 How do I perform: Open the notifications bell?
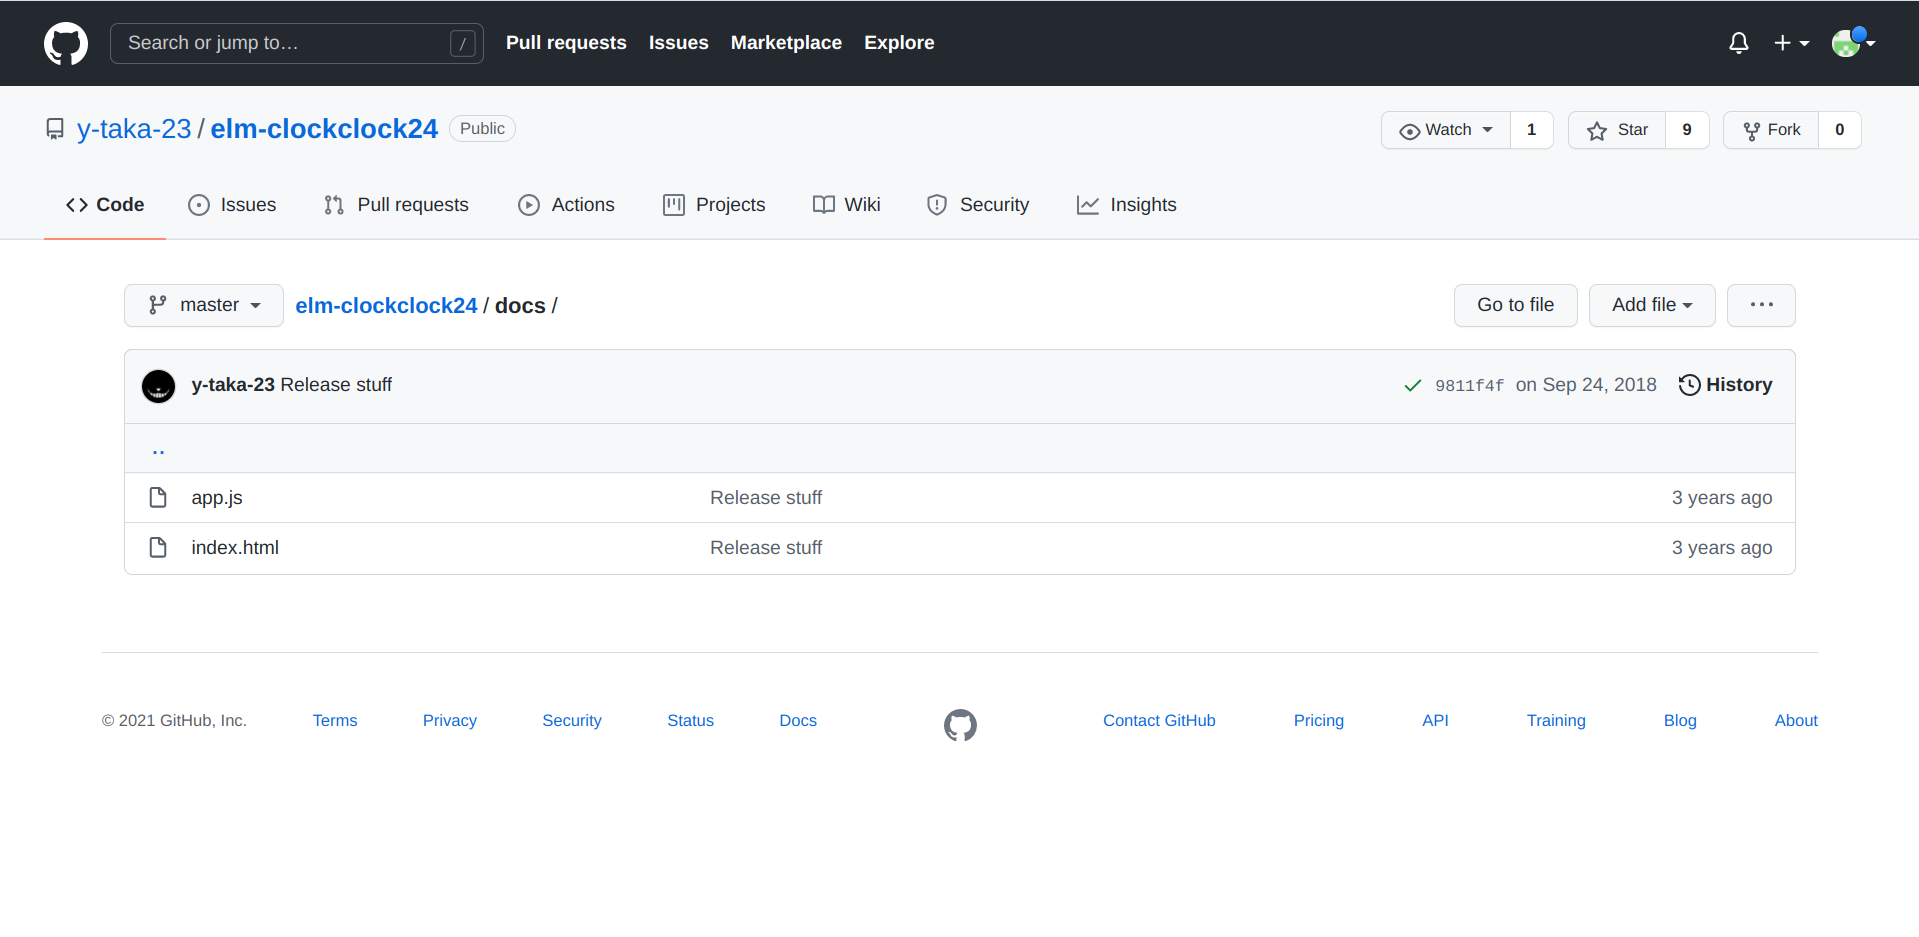tap(1738, 43)
